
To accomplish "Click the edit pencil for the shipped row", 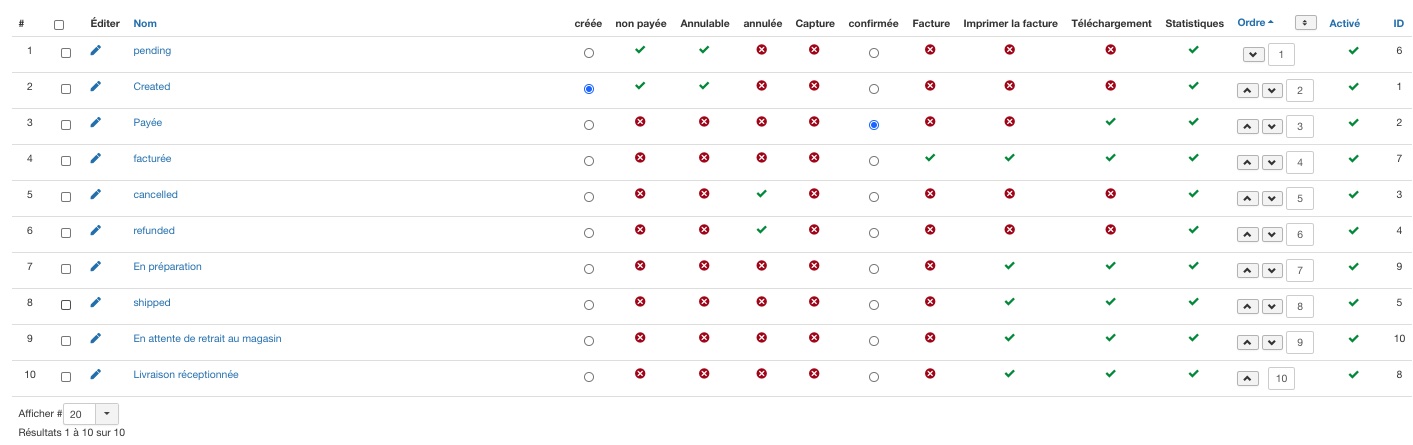I will tap(96, 303).
